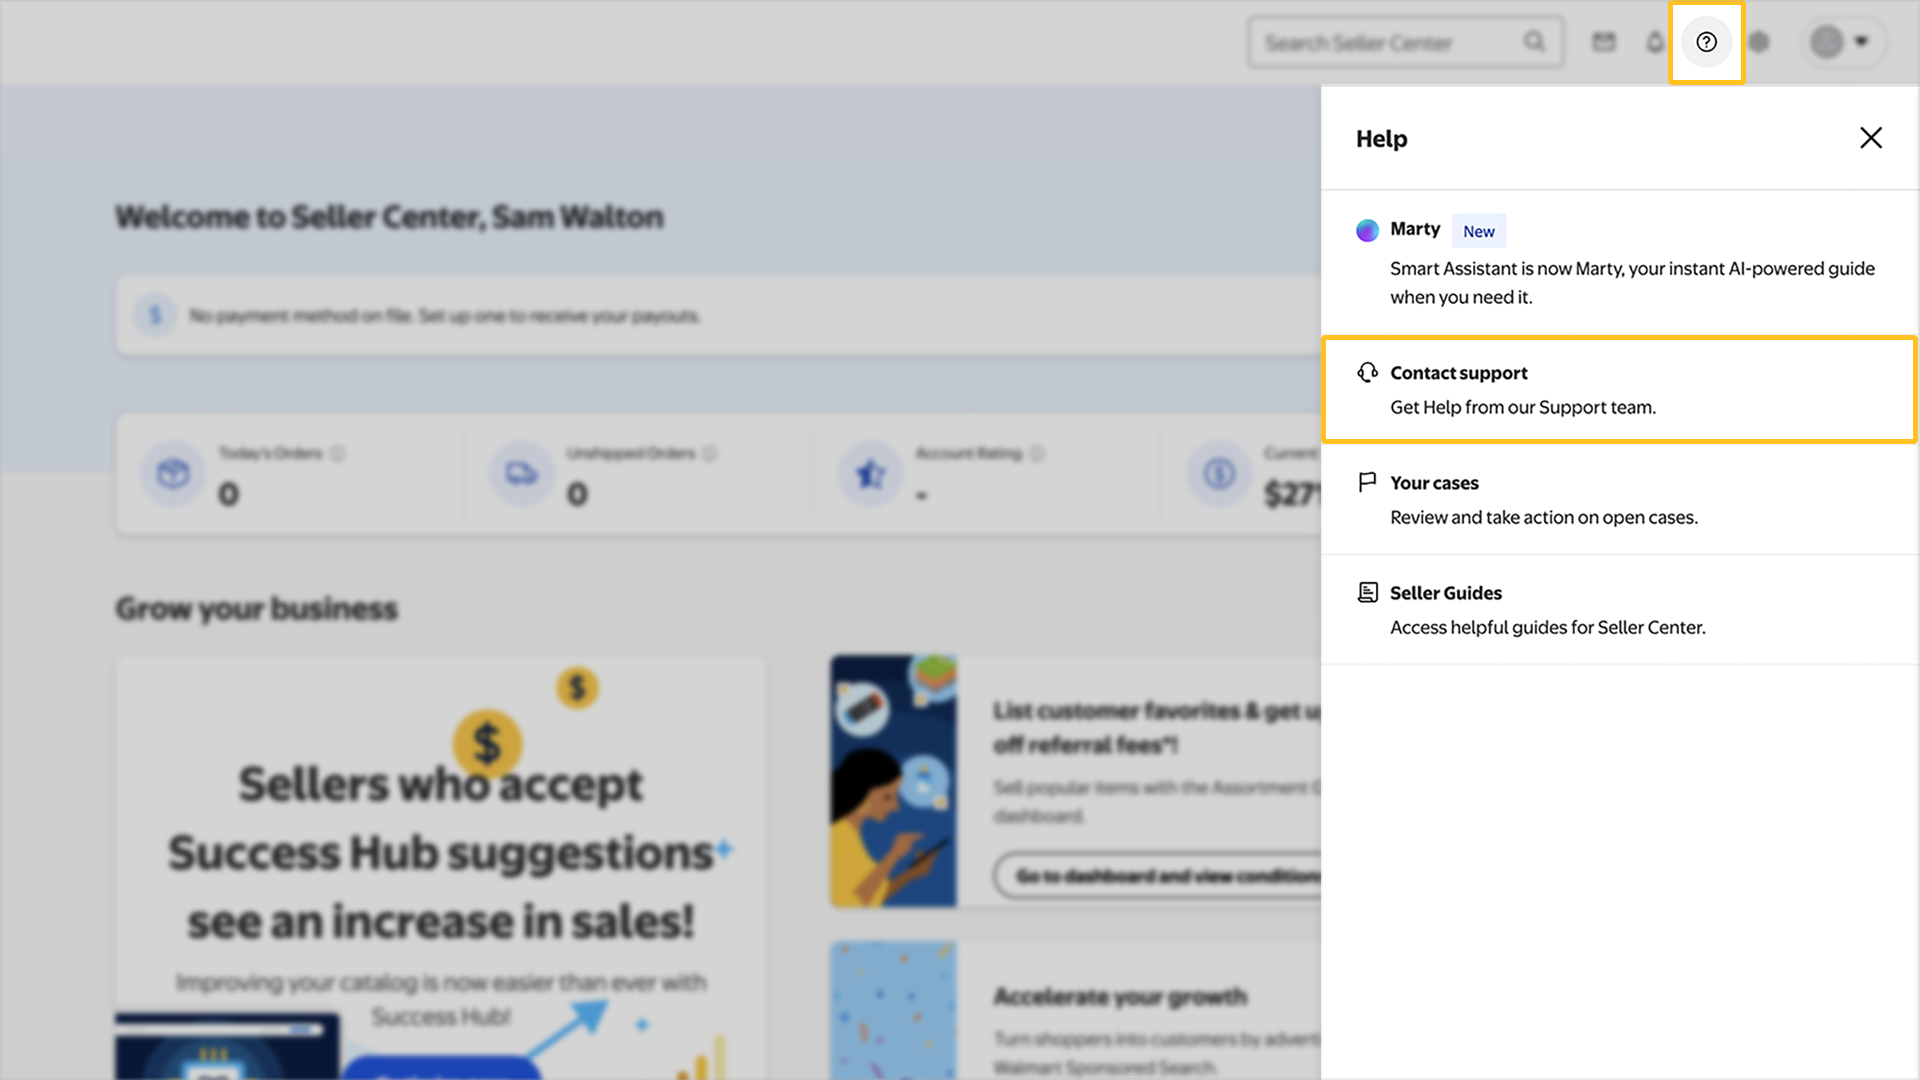Image resolution: width=1920 pixels, height=1080 pixels.
Task: Click the Today's Orders info icon
Action: point(338,453)
